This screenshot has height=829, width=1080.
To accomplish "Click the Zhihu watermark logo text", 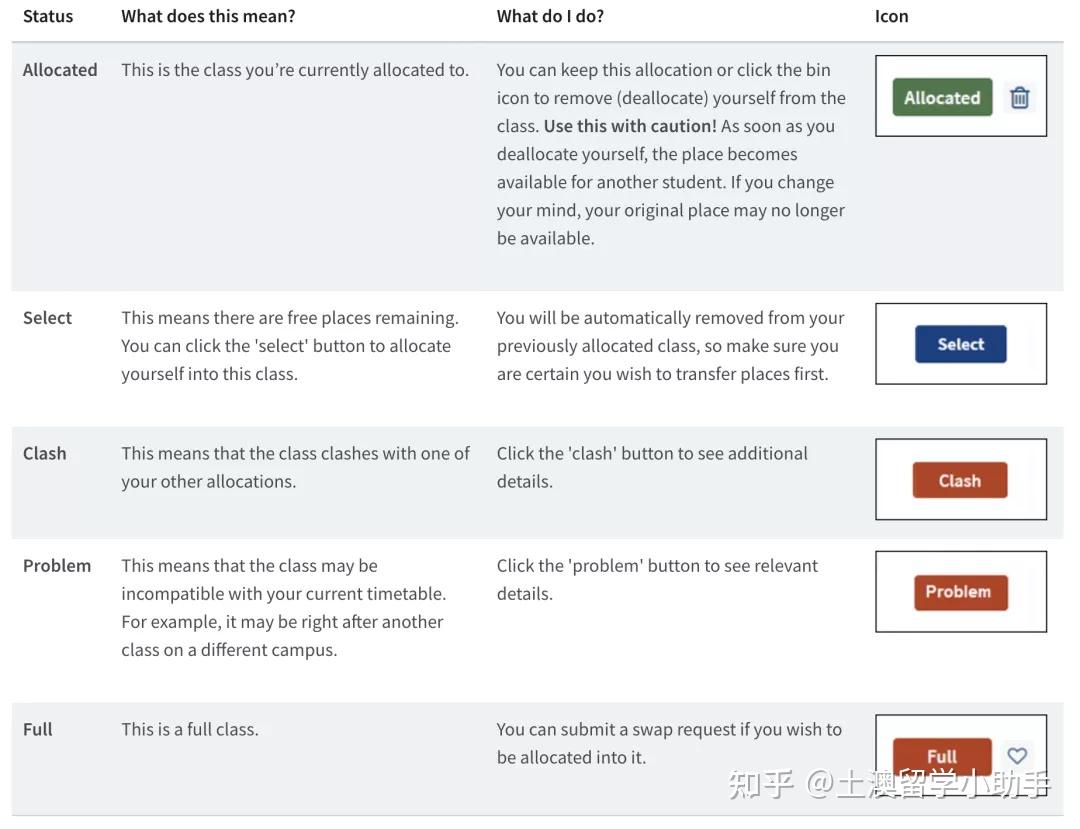I will coord(762,784).
